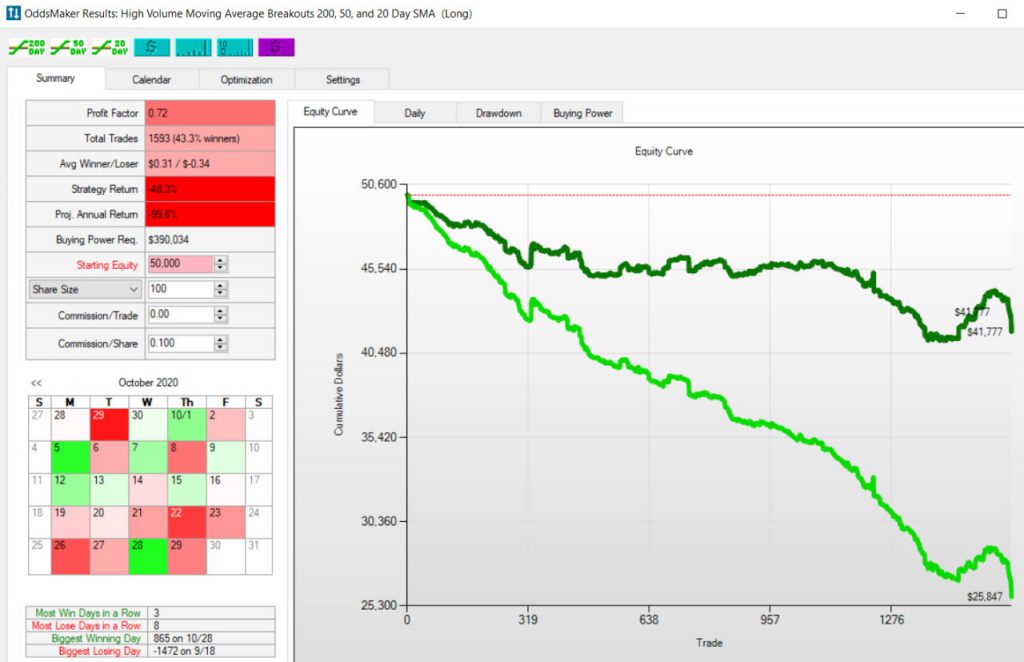Click the teal dollar sign filter icon
The width and height of the screenshot is (1024, 662).
click(x=152, y=47)
